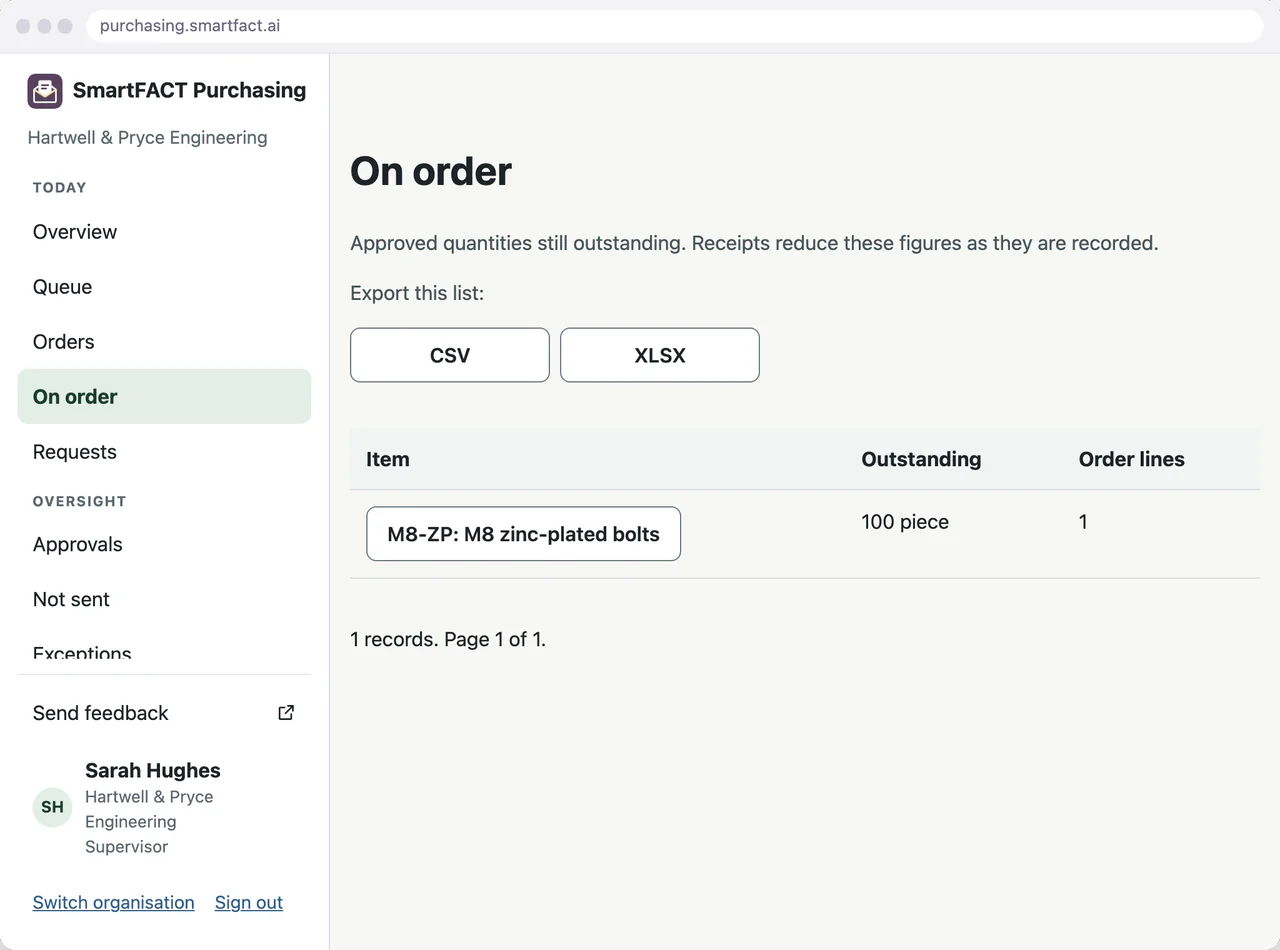Go to the Not sent list
Image resolution: width=1280 pixels, height=950 pixels.
pyautogui.click(x=164, y=600)
